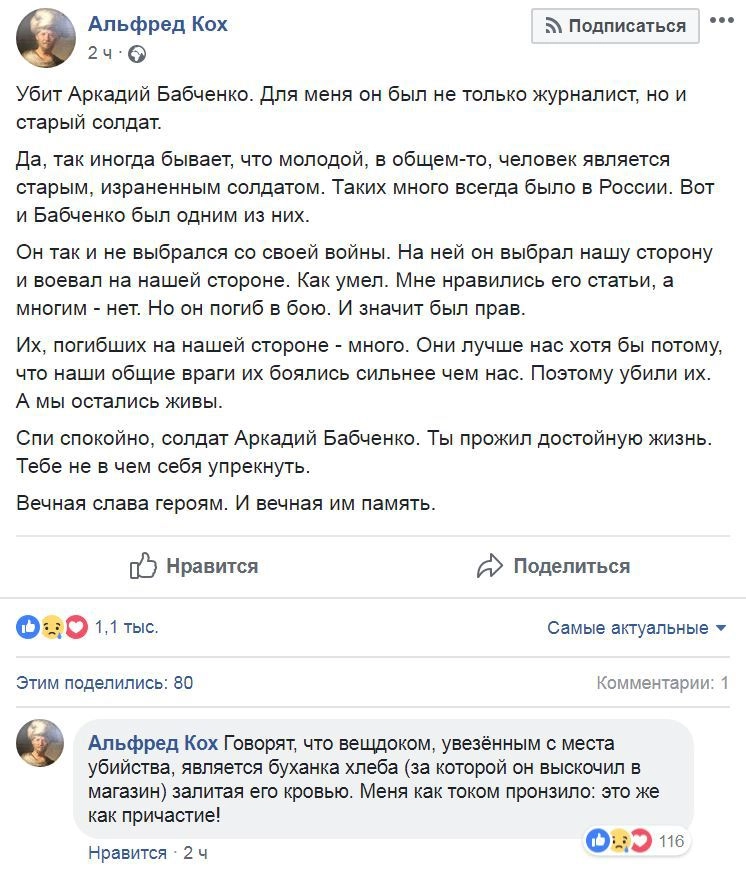746x878 pixels.
Task: Click the globe public privacy icon
Action: coord(137,53)
